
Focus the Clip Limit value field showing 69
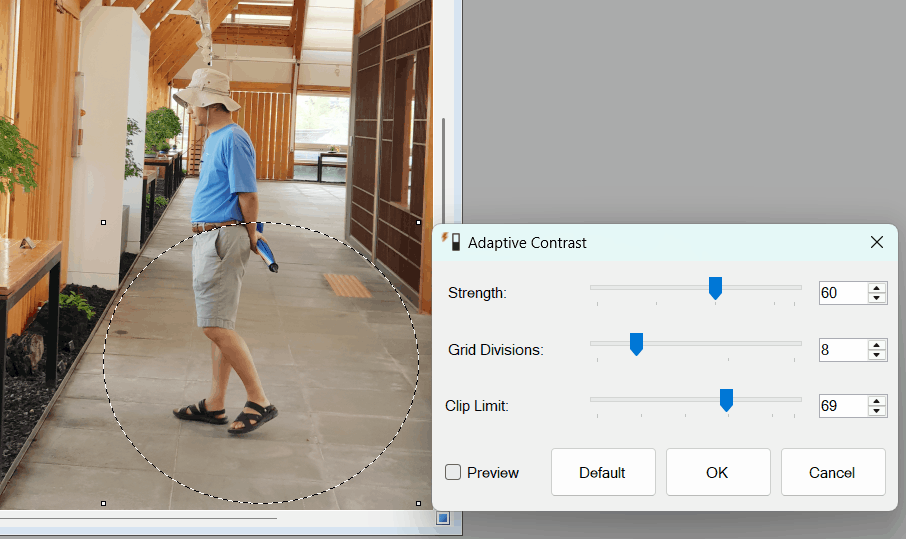click(x=843, y=406)
